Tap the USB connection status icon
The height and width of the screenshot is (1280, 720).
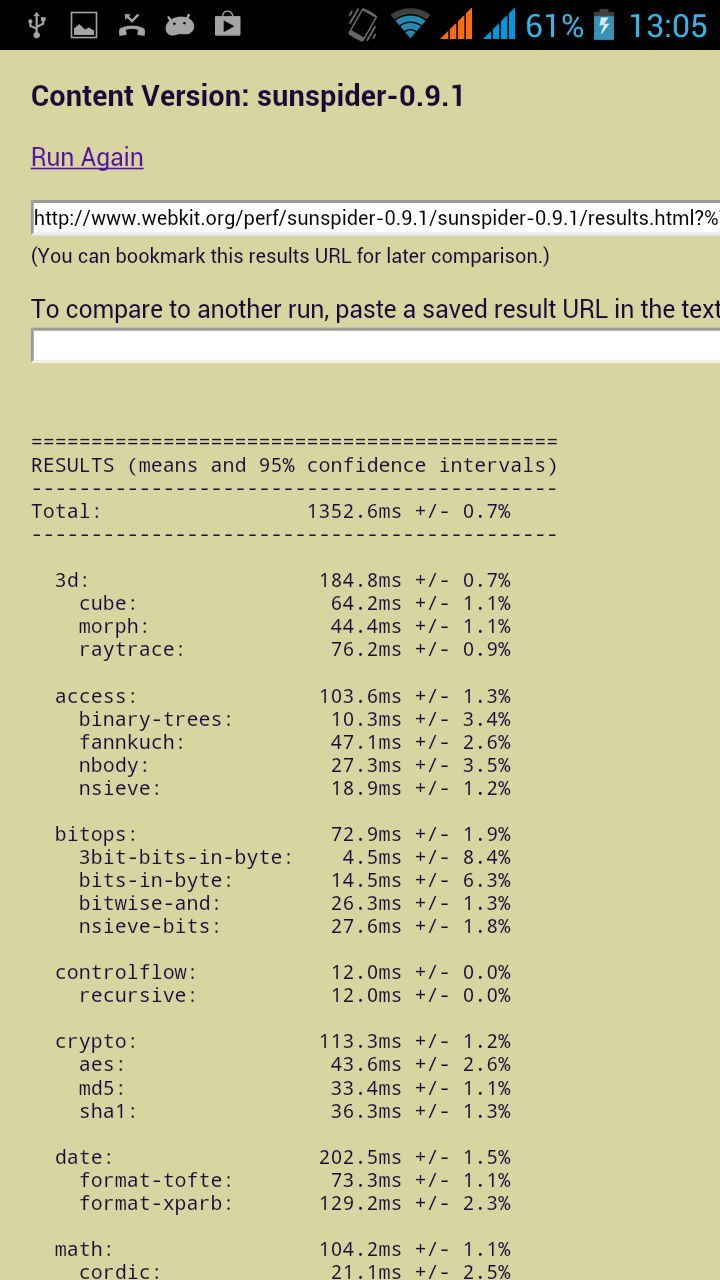pos(37,25)
